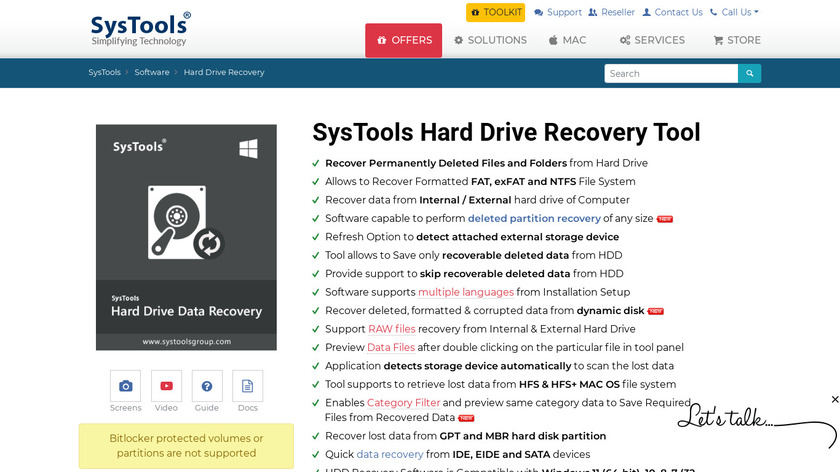Screen dimensions: 840x472
Task: Click the cogs icon beside SERVICES
Action: tap(625, 40)
